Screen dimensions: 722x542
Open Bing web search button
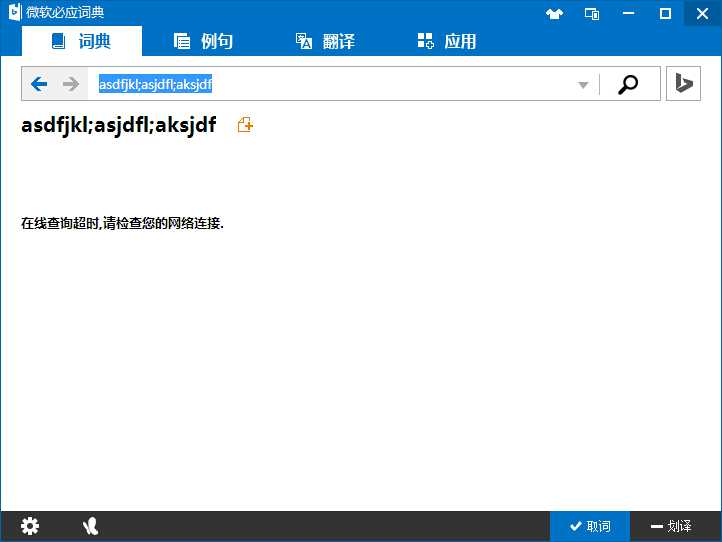click(683, 83)
